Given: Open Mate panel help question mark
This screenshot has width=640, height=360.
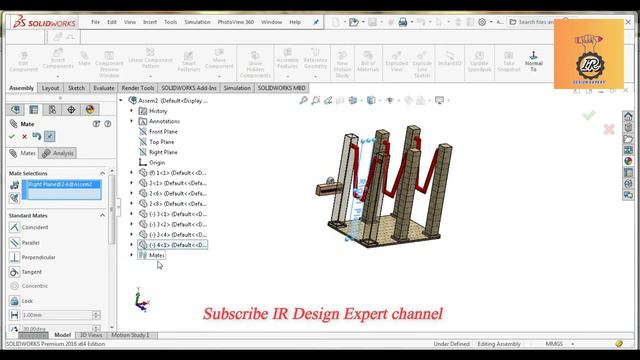Looking at the screenshot, I should [x=108, y=124].
